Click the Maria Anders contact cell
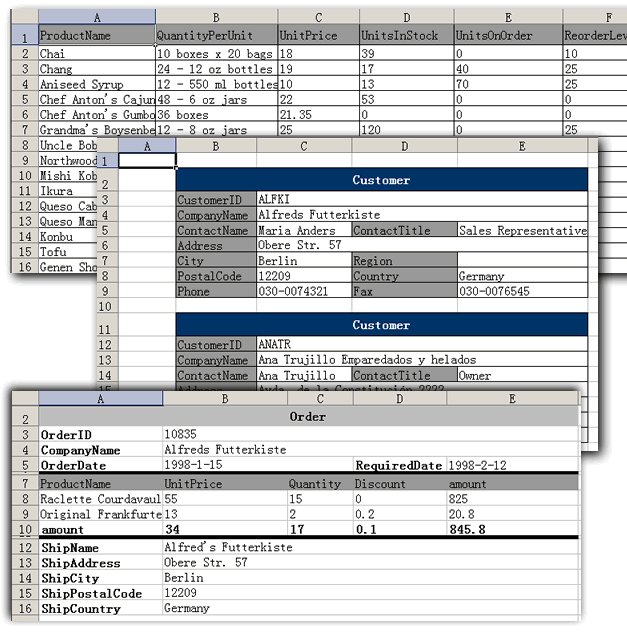This screenshot has height=643, width=627. [304, 230]
